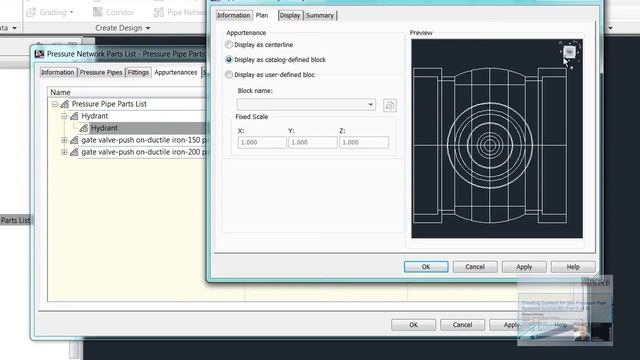Image resolution: width=640 pixels, height=360 pixels.
Task: Click Cancel in Pressure Network Parts List
Action: [462, 325]
